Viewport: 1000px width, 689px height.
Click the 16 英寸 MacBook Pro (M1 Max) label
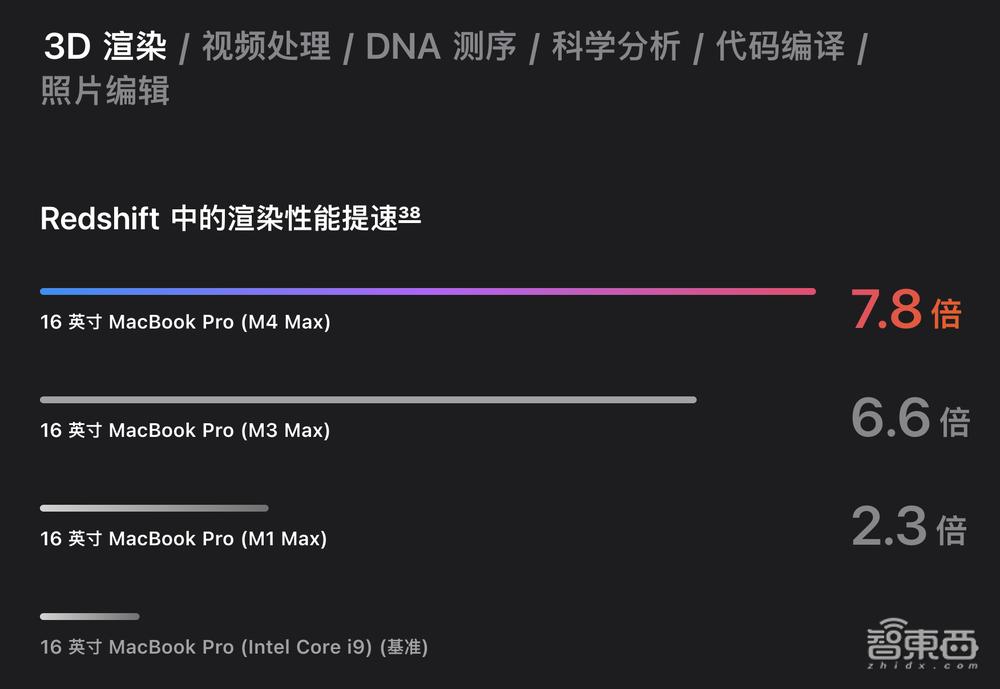tap(183, 538)
